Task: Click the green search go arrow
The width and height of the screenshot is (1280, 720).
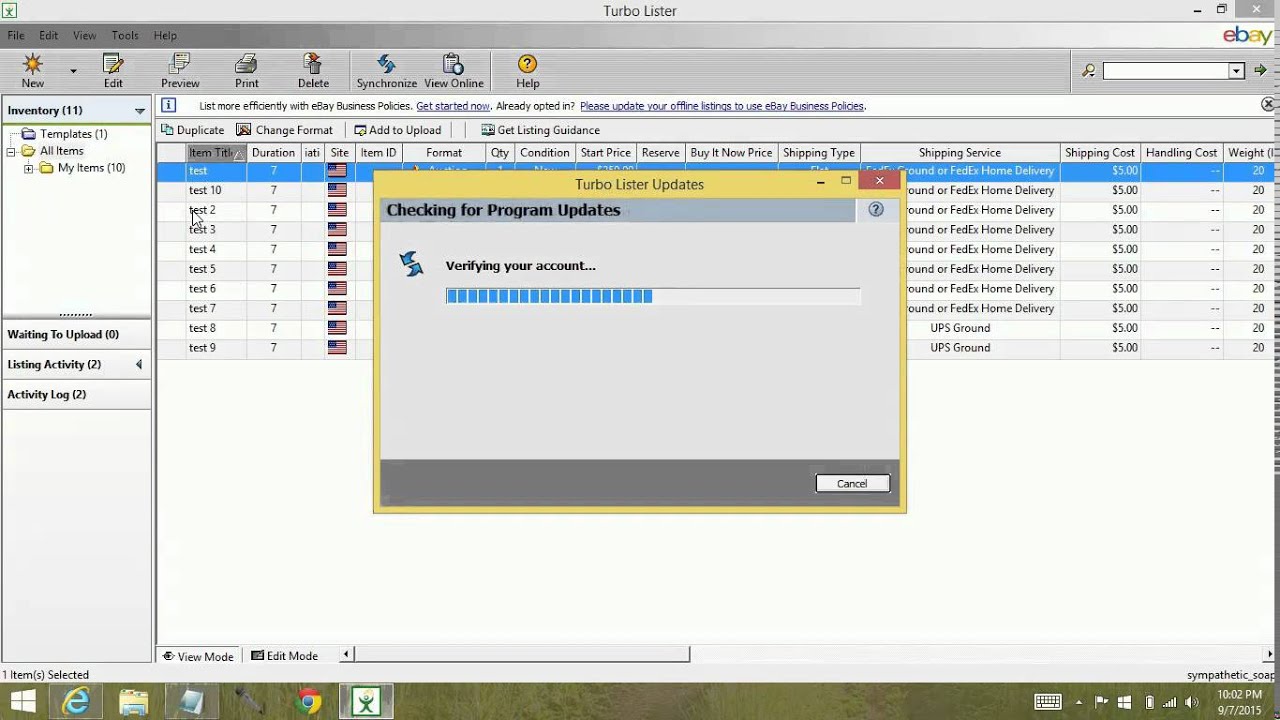Action: [1261, 70]
